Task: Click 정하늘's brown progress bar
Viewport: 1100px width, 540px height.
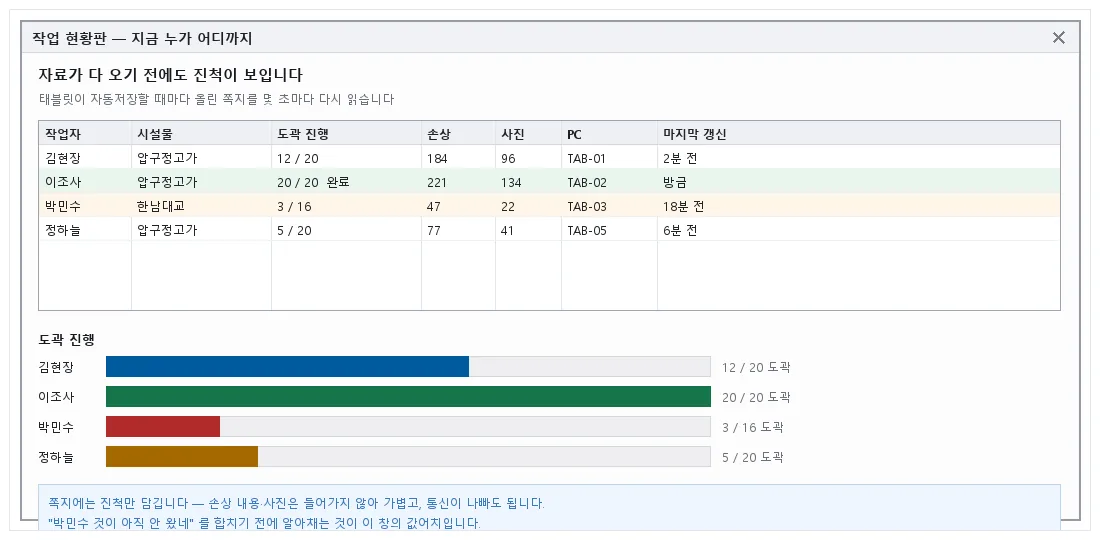Action: pos(182,457)
